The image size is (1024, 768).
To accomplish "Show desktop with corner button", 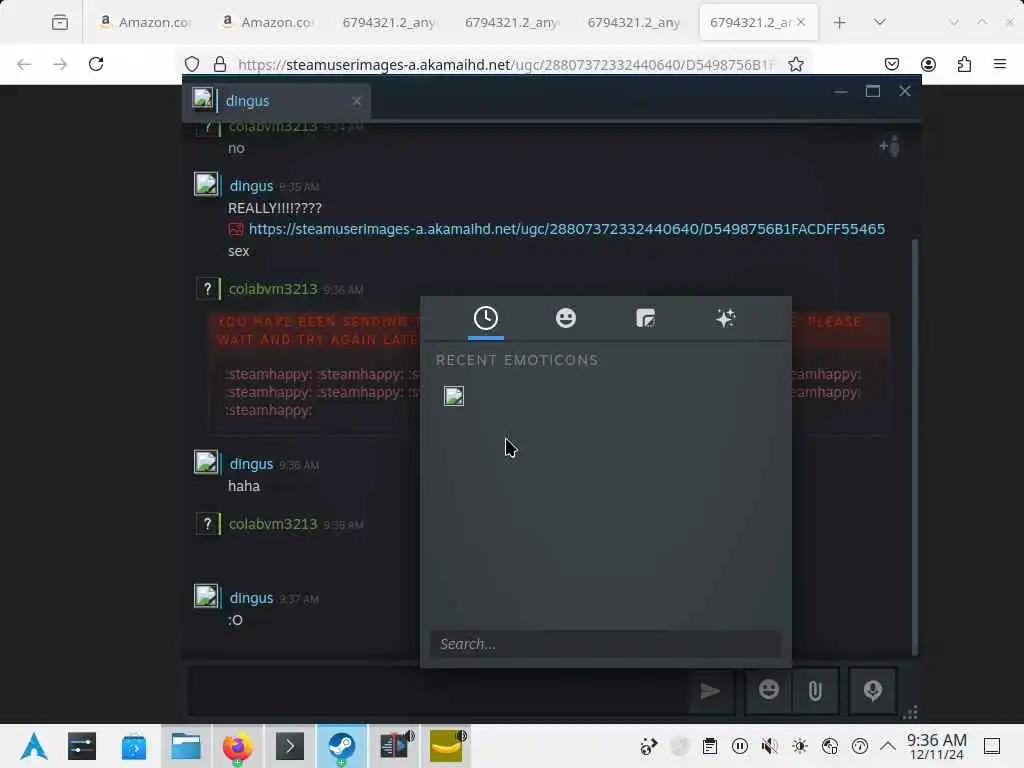I will tap(992, 746).
